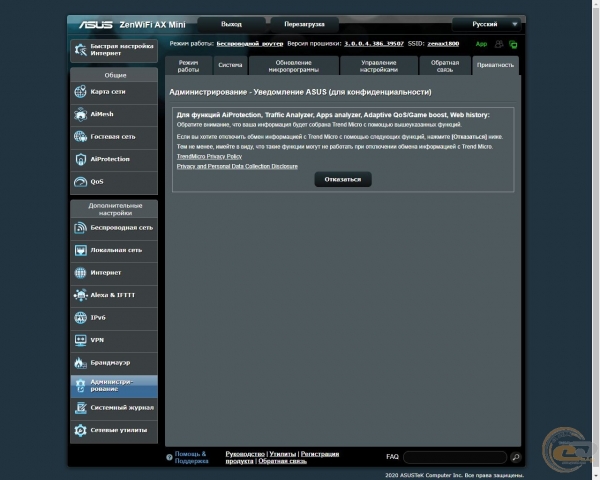
Task: Click the Утилиты link in the footer
Action: (x=283, y=454)
